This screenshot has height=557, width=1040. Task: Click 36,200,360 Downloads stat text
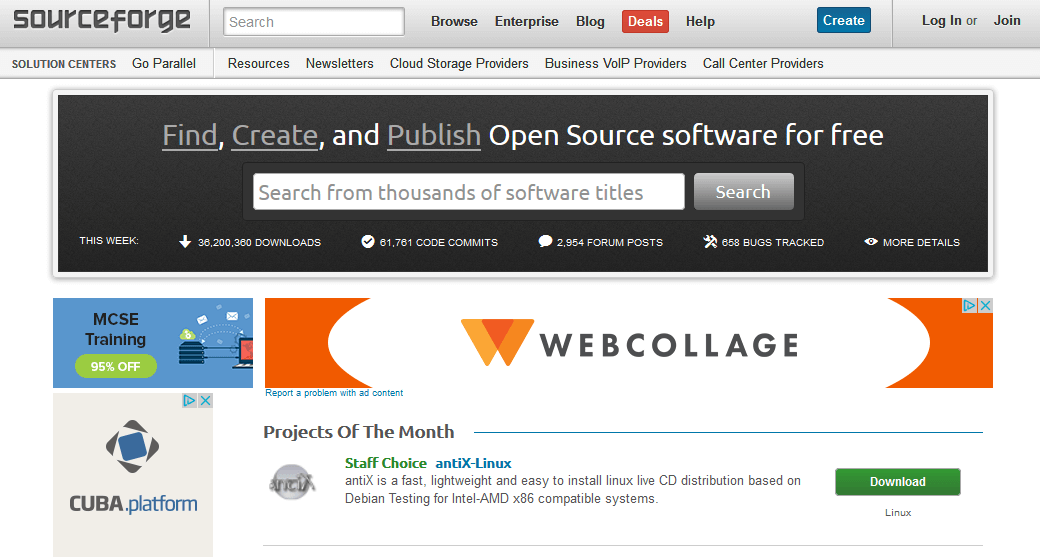point(259,243)
